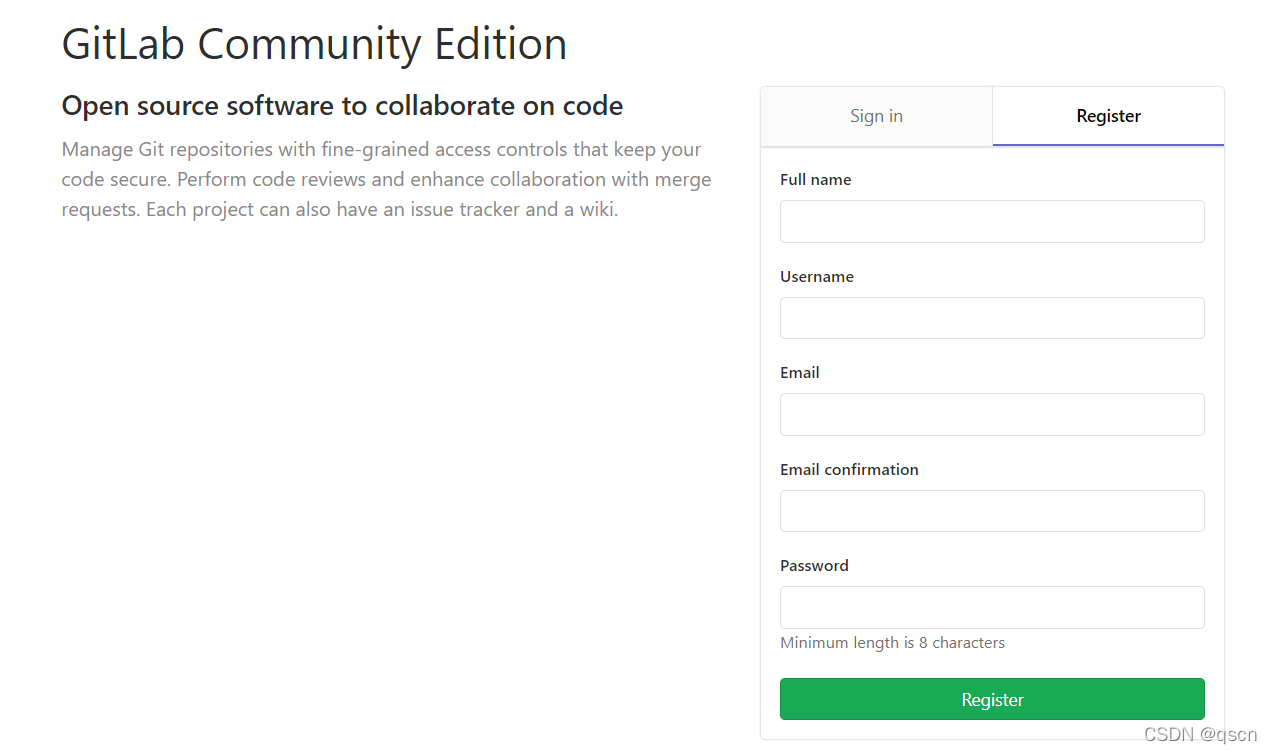Click the Username field label

[x=817, y=276]
